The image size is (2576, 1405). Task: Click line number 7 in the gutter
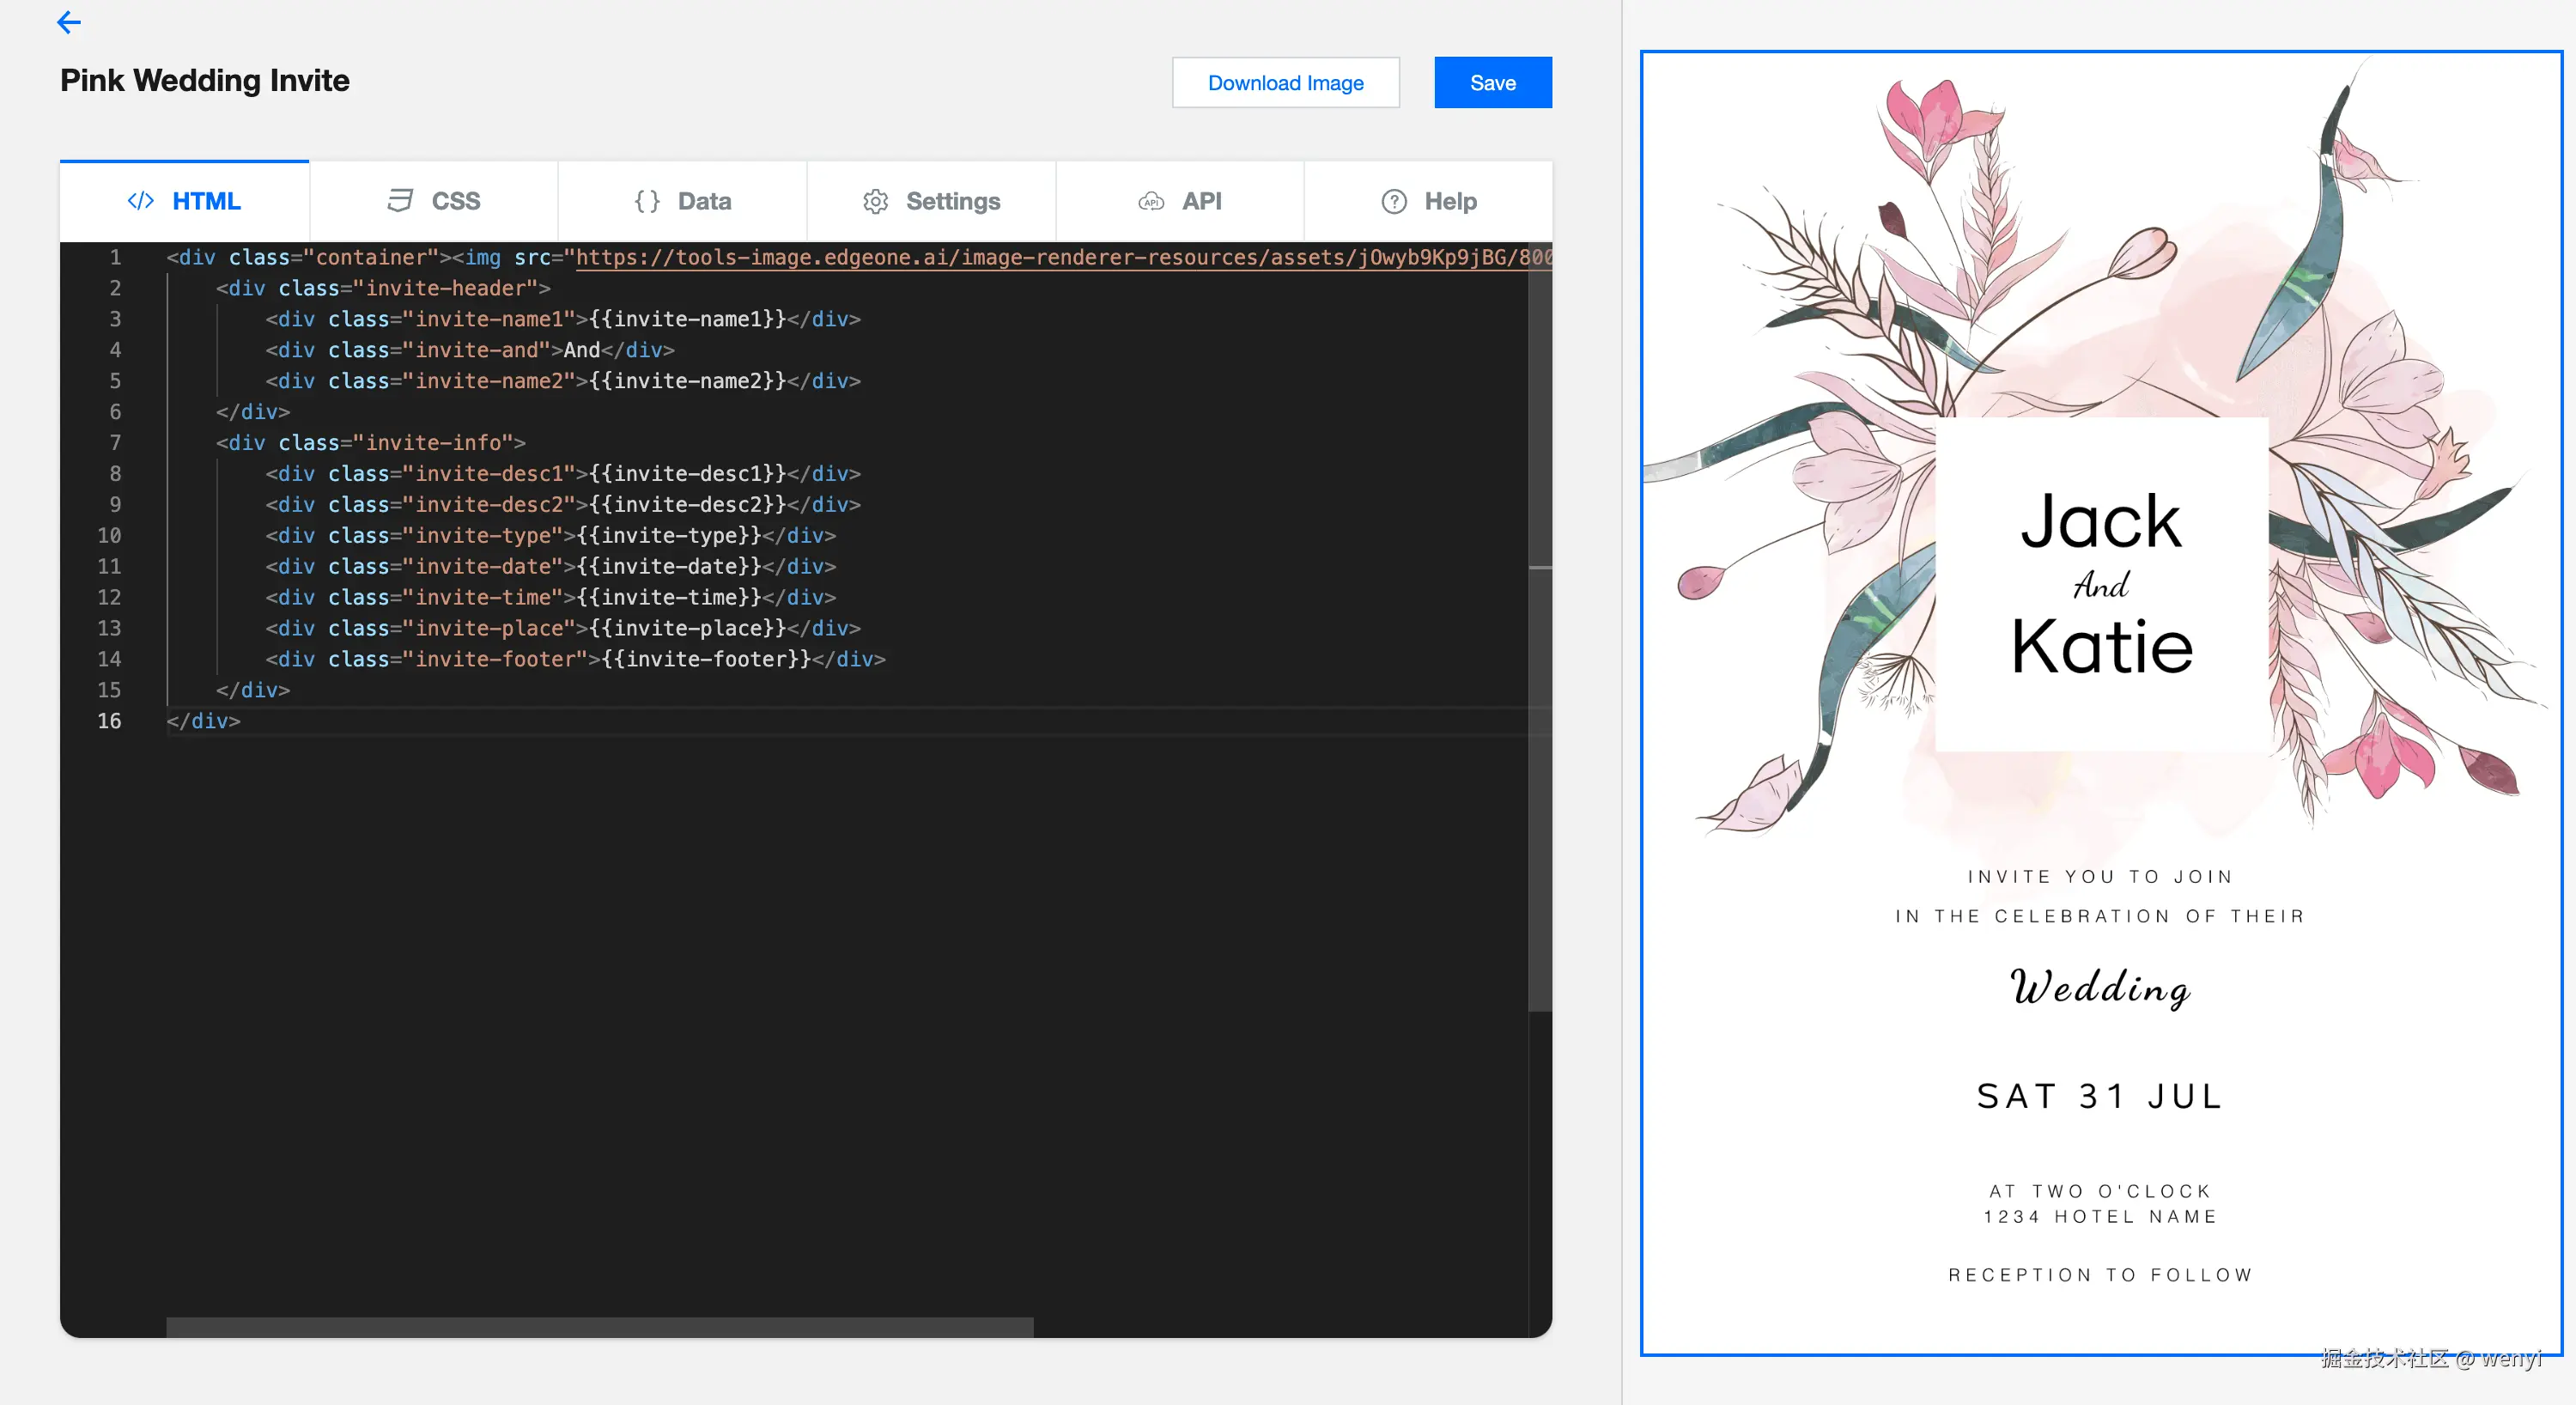115,443
